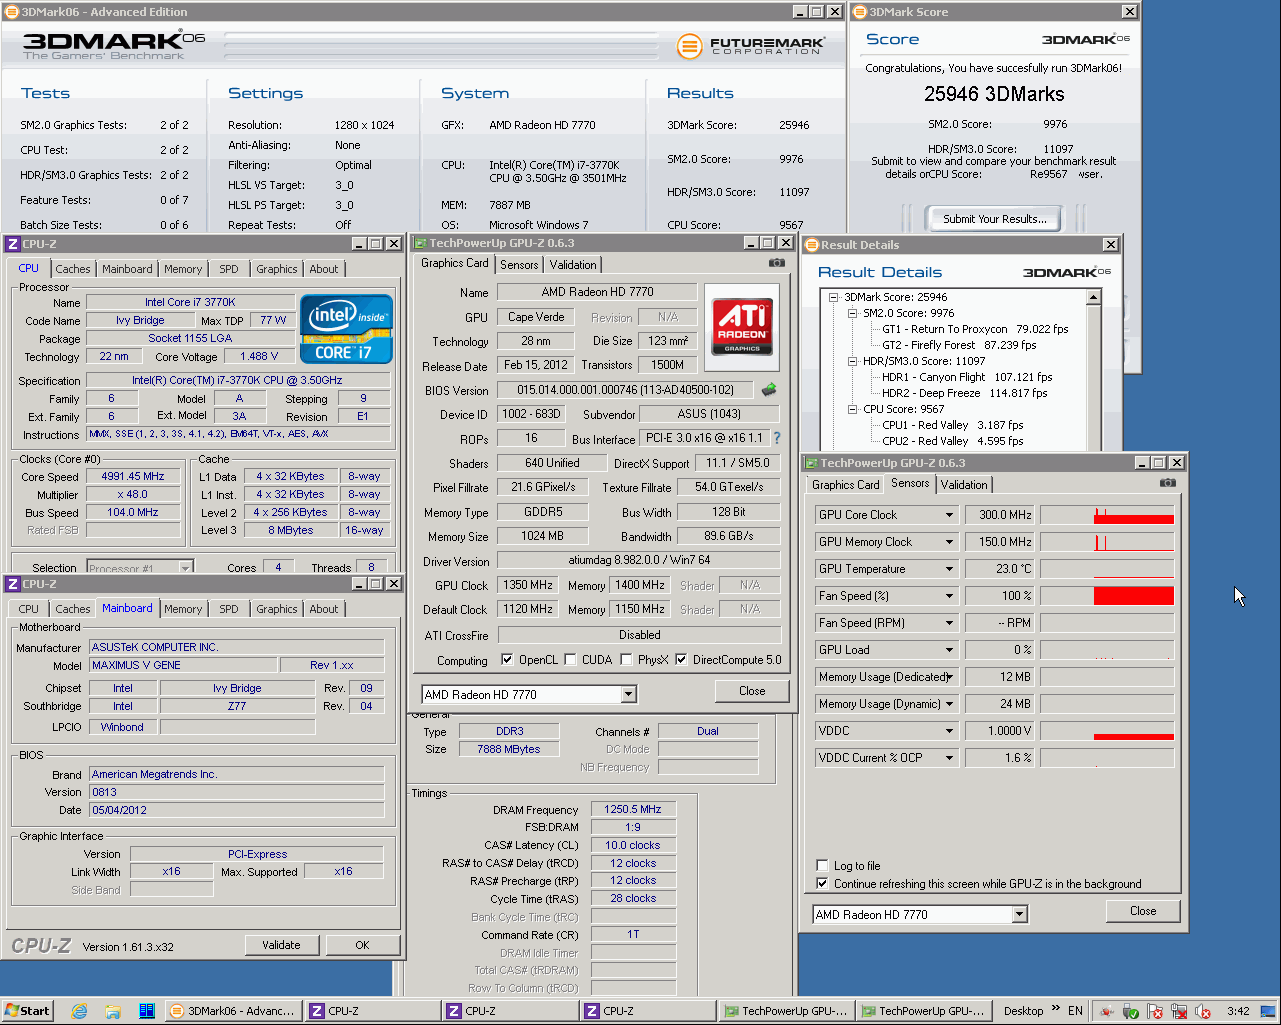Open Sensors tab in GPU-Z Graphics Card window

[x=519, y=265]
